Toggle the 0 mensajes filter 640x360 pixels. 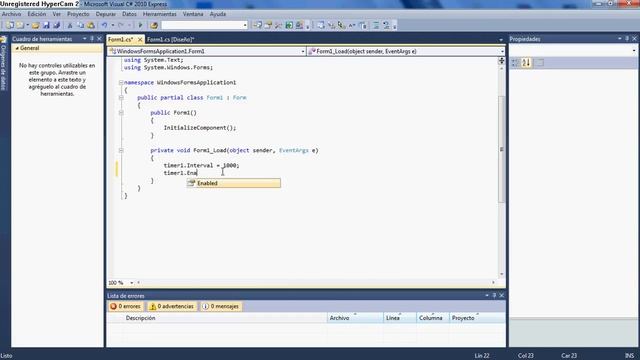point(221,306)
